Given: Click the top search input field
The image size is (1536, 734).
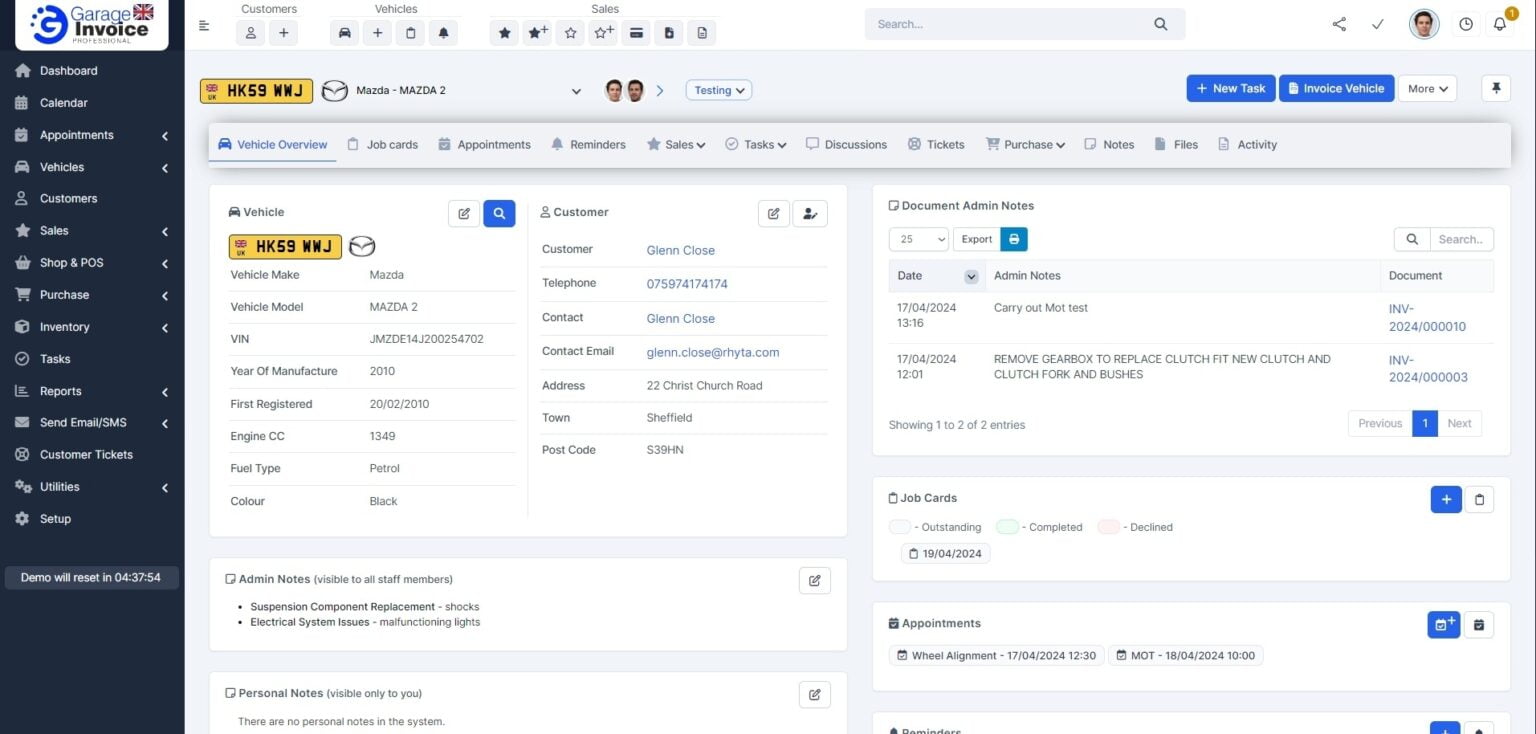Looking at the screenshot, I should tap(1010, 24).
